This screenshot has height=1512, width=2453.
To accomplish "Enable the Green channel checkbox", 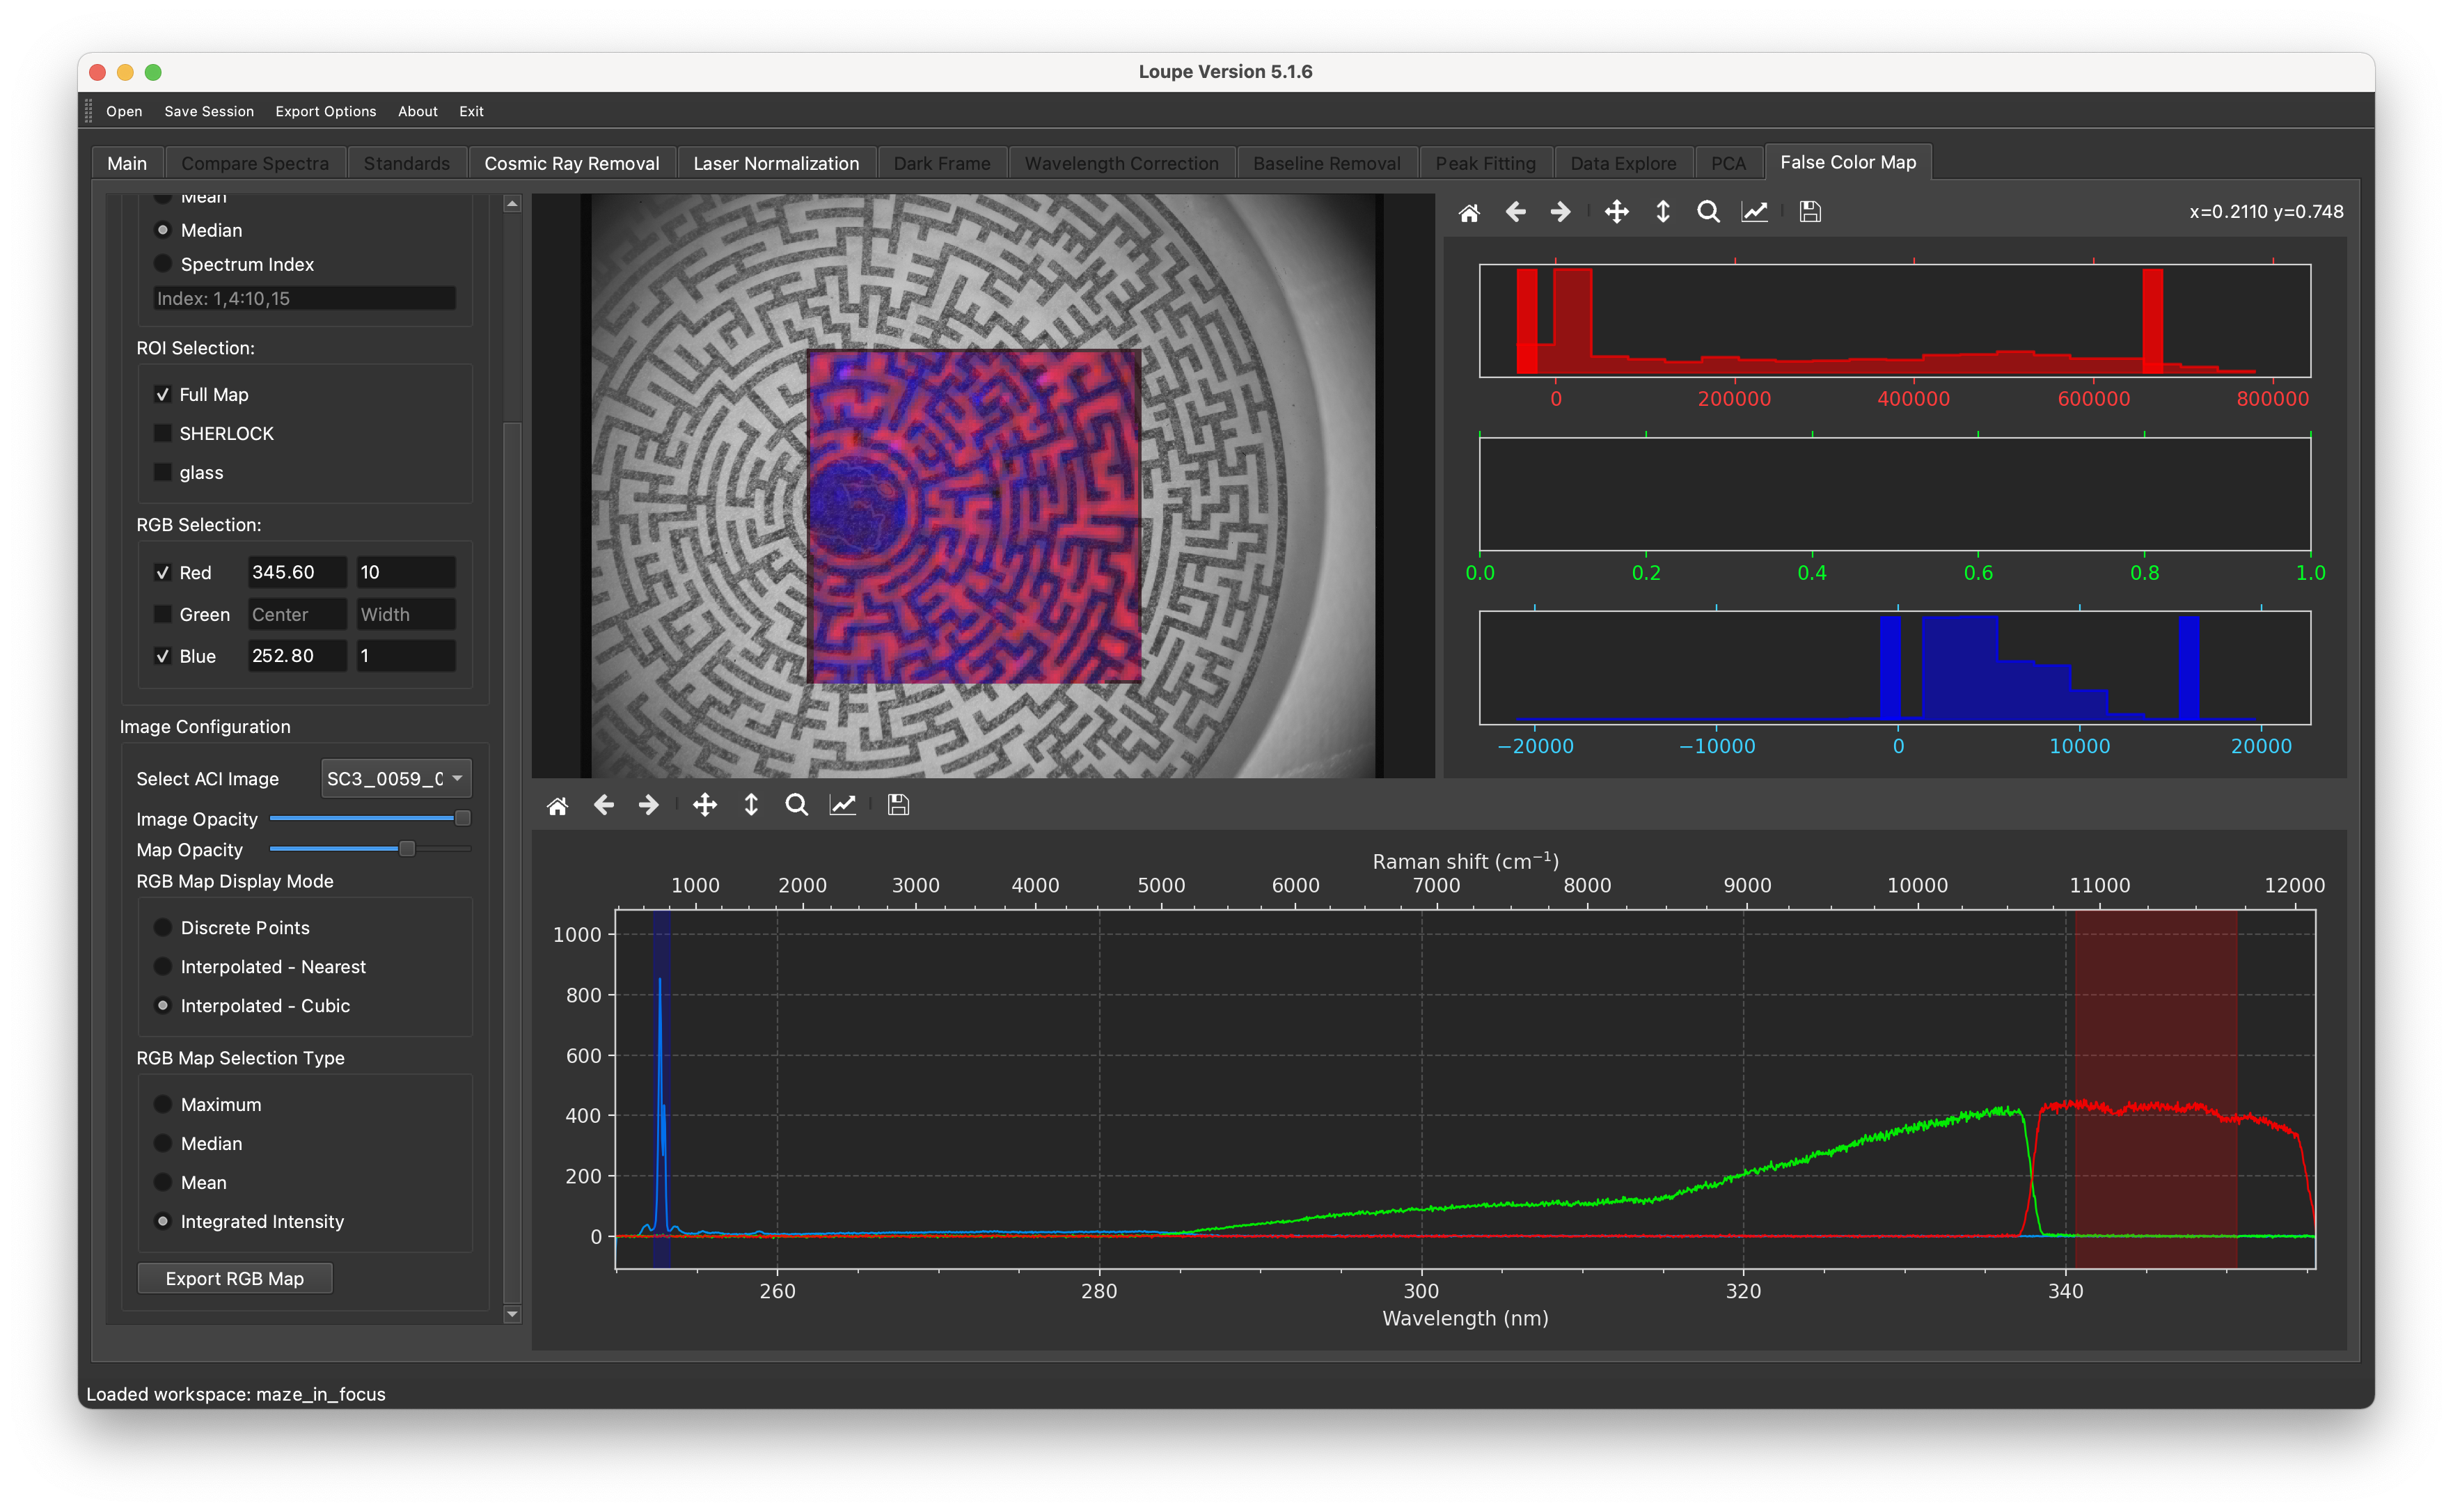I will pyautogui.click(x=163, y=614).
